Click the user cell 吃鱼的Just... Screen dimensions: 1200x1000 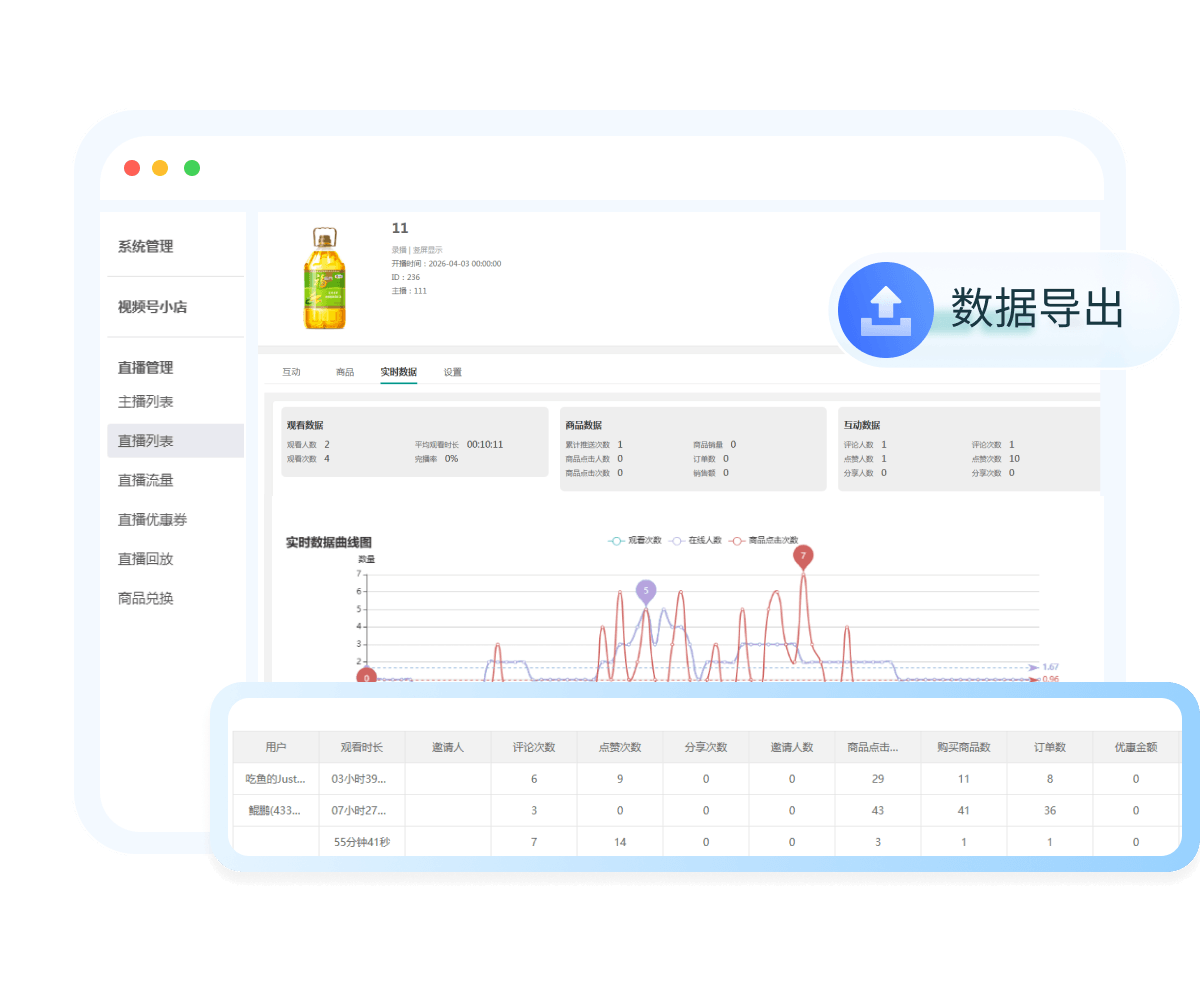(276, 779)
